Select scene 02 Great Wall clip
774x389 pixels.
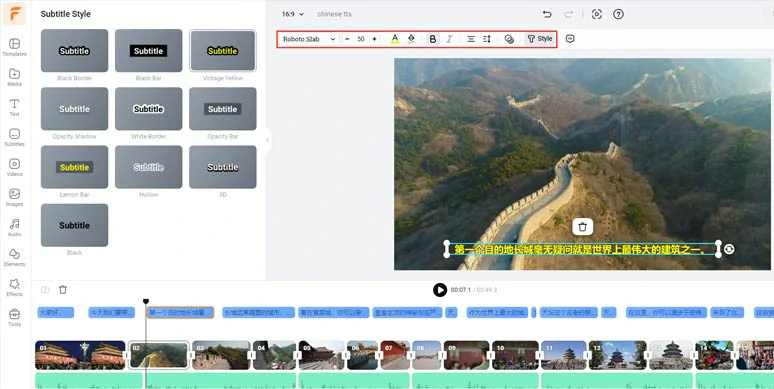[159, 355]
